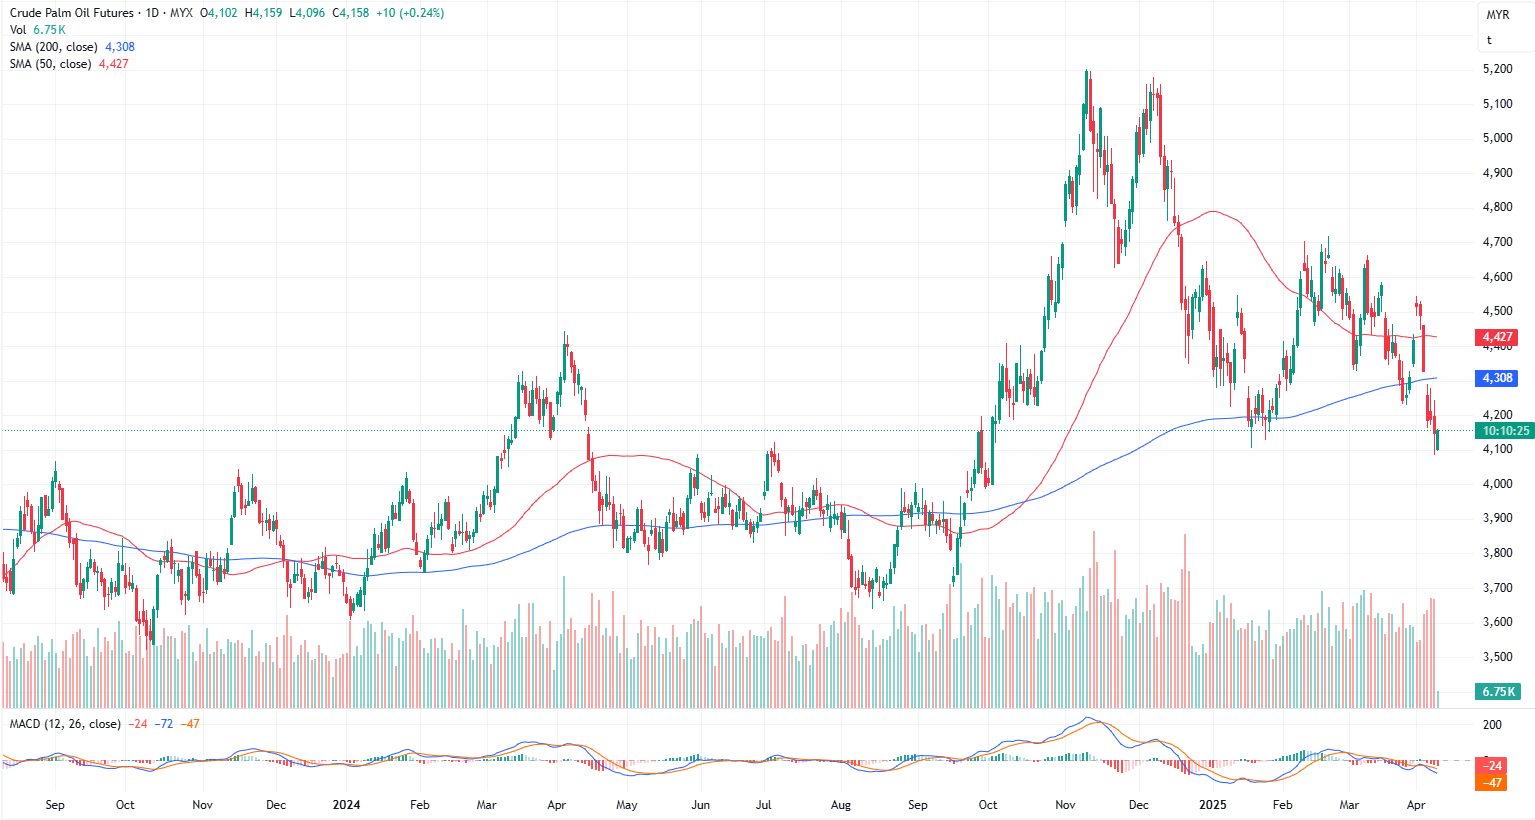The width and height of the screenshot is (1535, 820).
Task: Click the blue 4,308 SMA price label
Action: 1497,378
